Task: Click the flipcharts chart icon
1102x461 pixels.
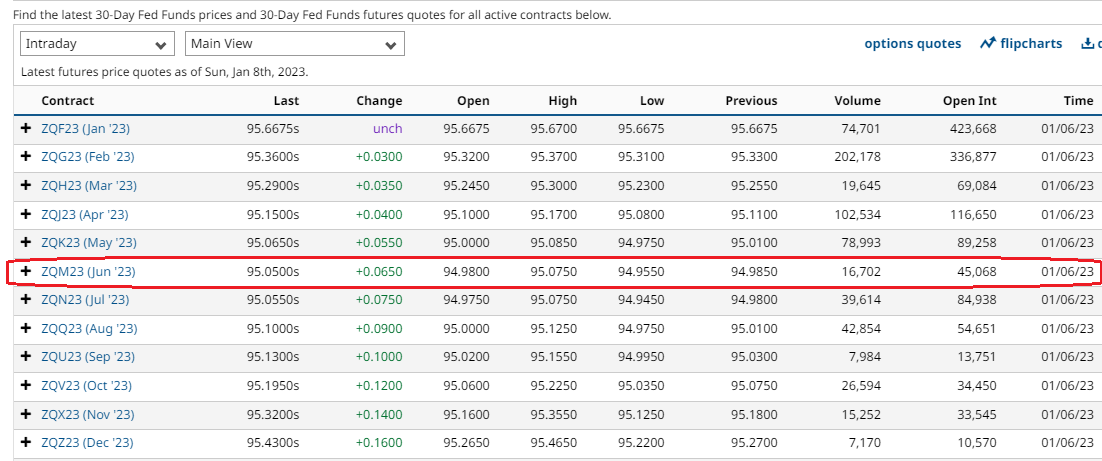Action: click(988, 43)
